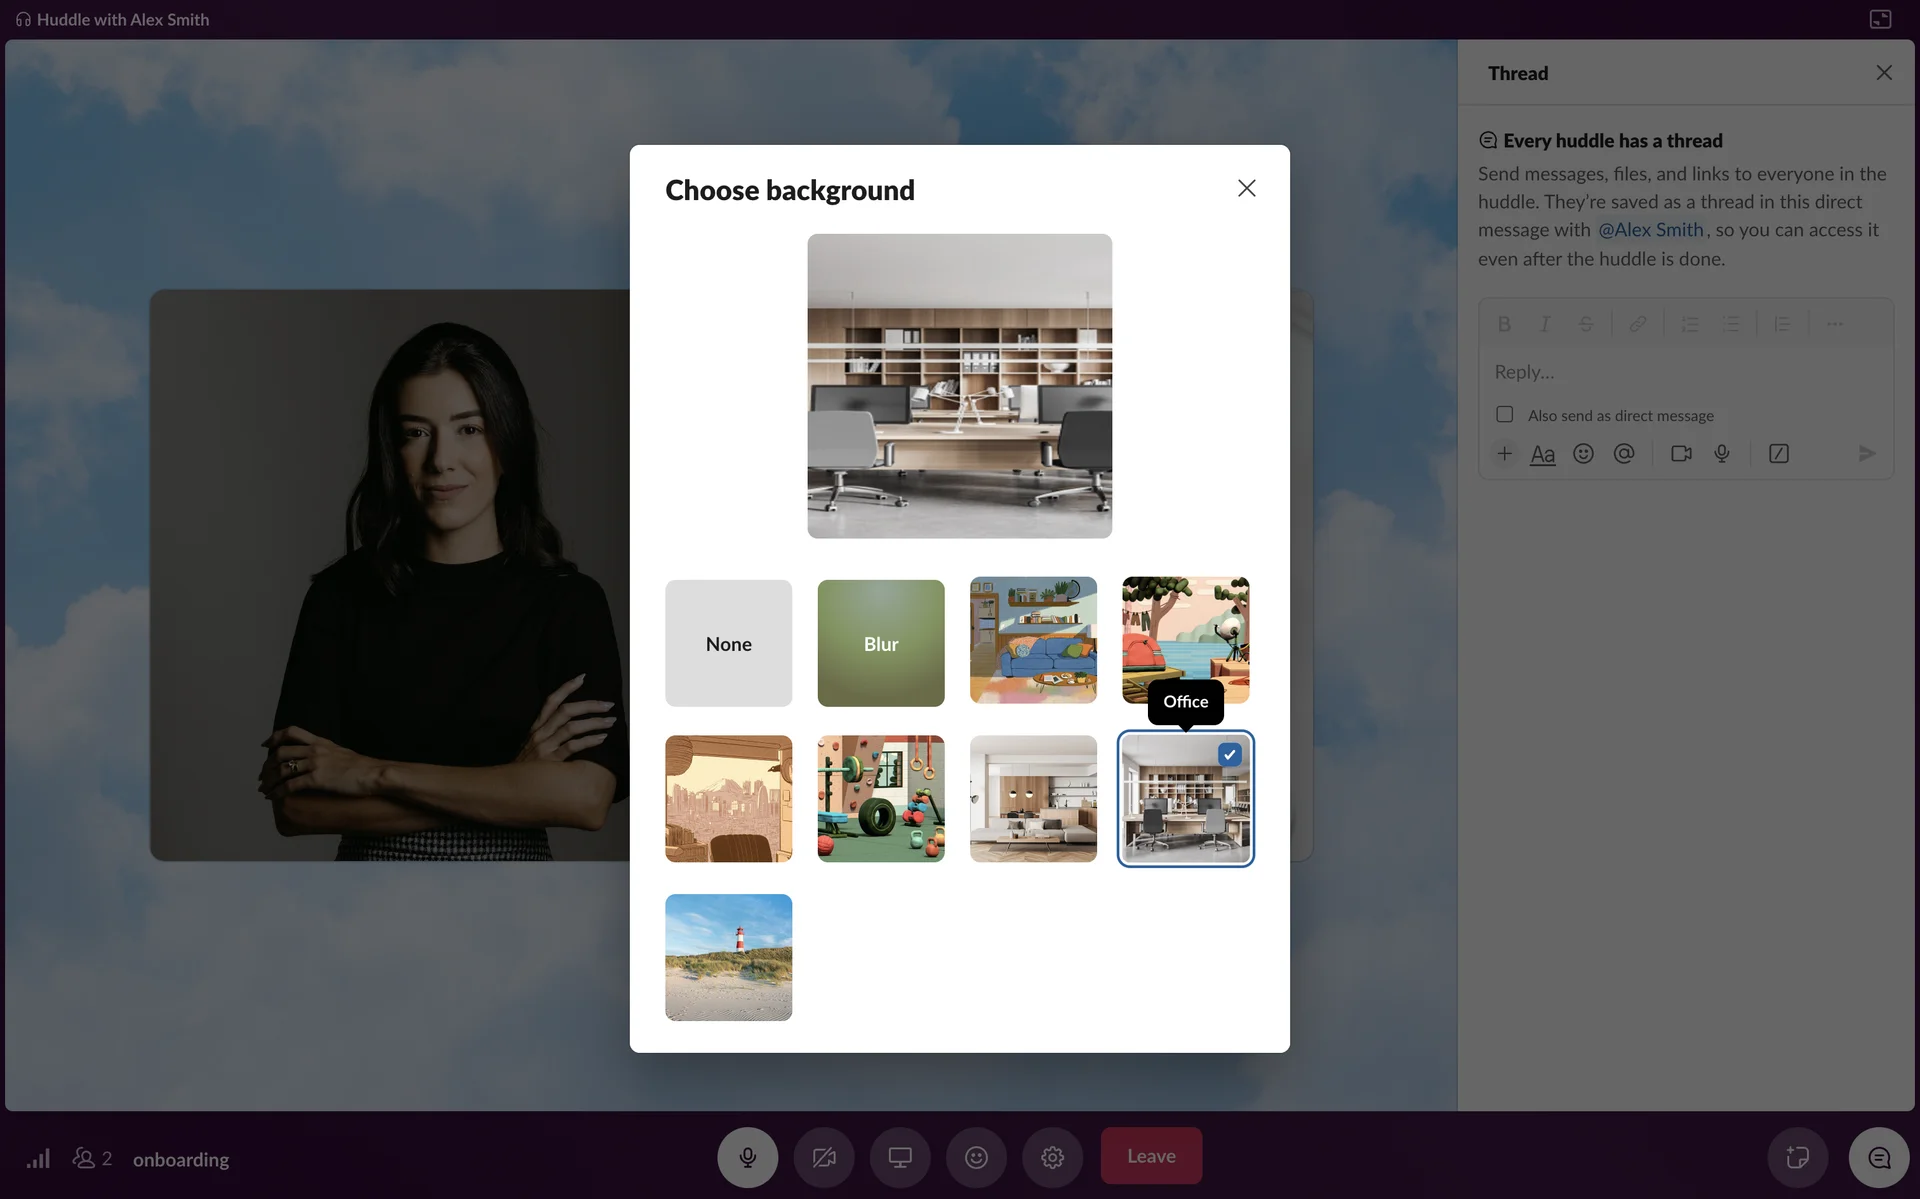Open huddle settings gear
1920x1199 pixels.
pos(1052,1157)
